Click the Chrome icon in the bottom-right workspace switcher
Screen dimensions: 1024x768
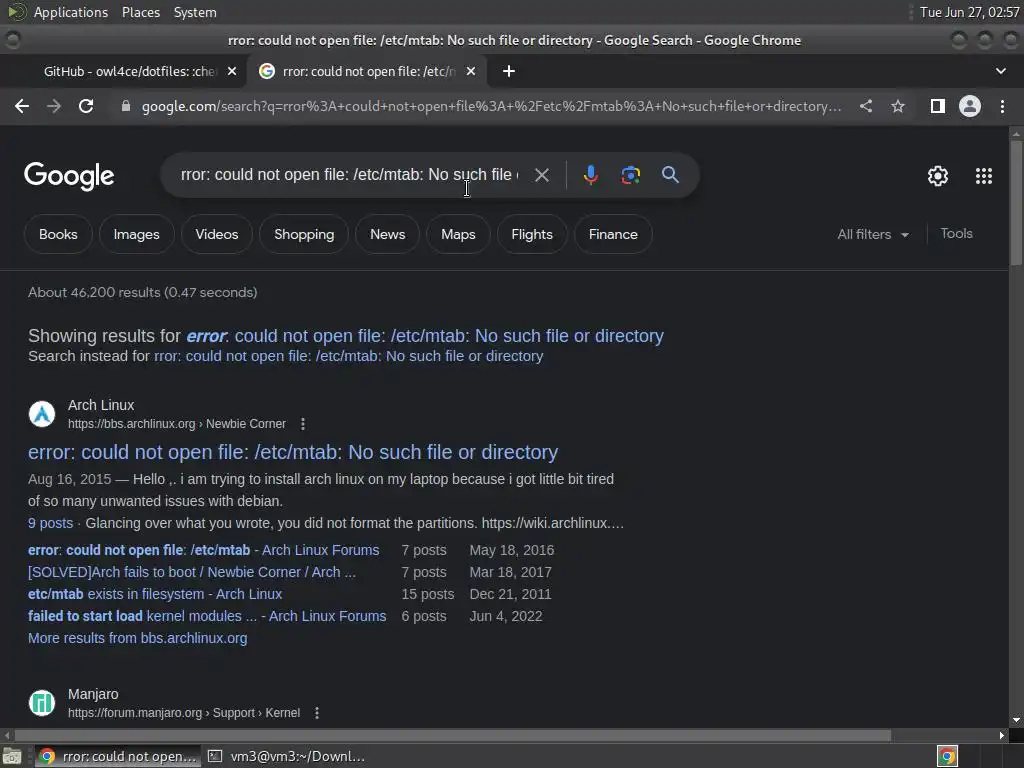click(x=947, y=756)
